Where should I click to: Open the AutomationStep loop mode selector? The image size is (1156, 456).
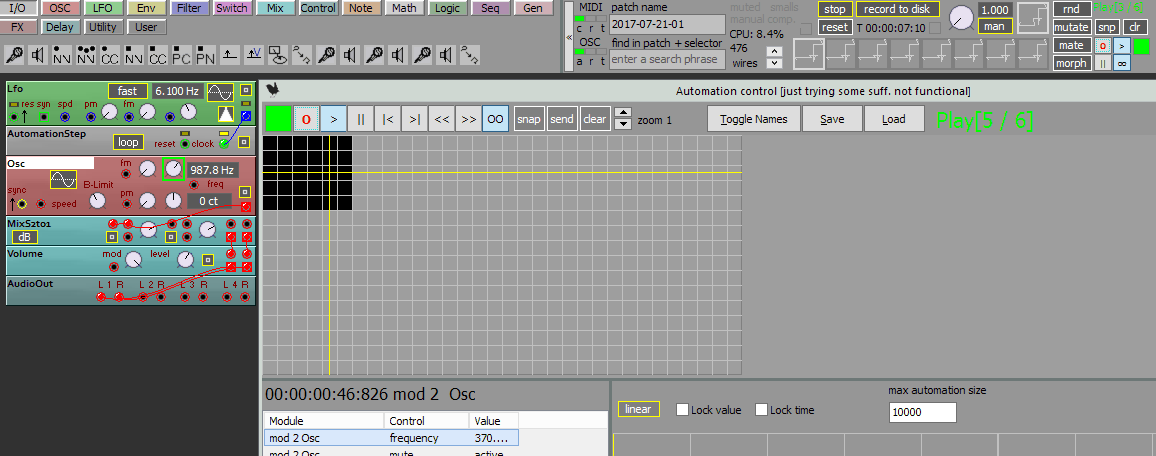(x=128, y=142)
